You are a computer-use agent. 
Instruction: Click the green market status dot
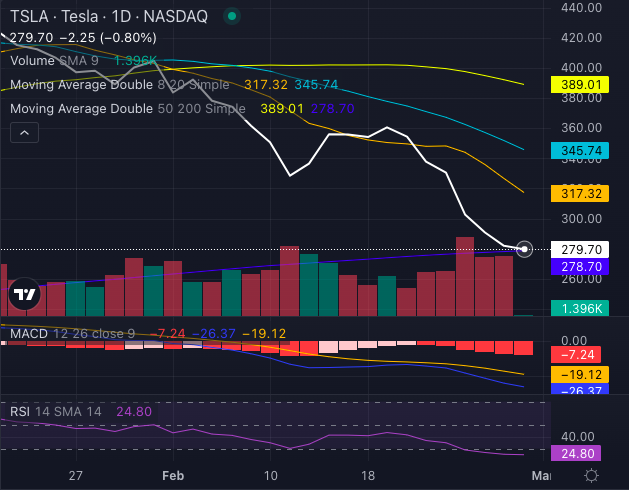pos(232,17)
